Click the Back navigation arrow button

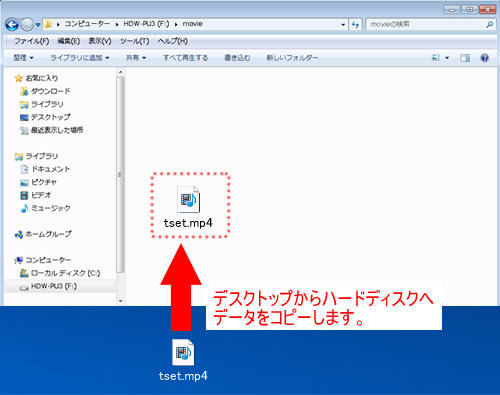coord(12,24)
